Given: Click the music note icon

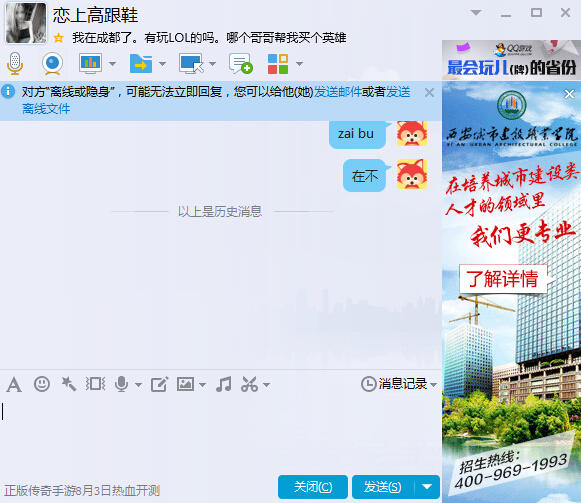Looking at the screenshot, I should [224, 384].
